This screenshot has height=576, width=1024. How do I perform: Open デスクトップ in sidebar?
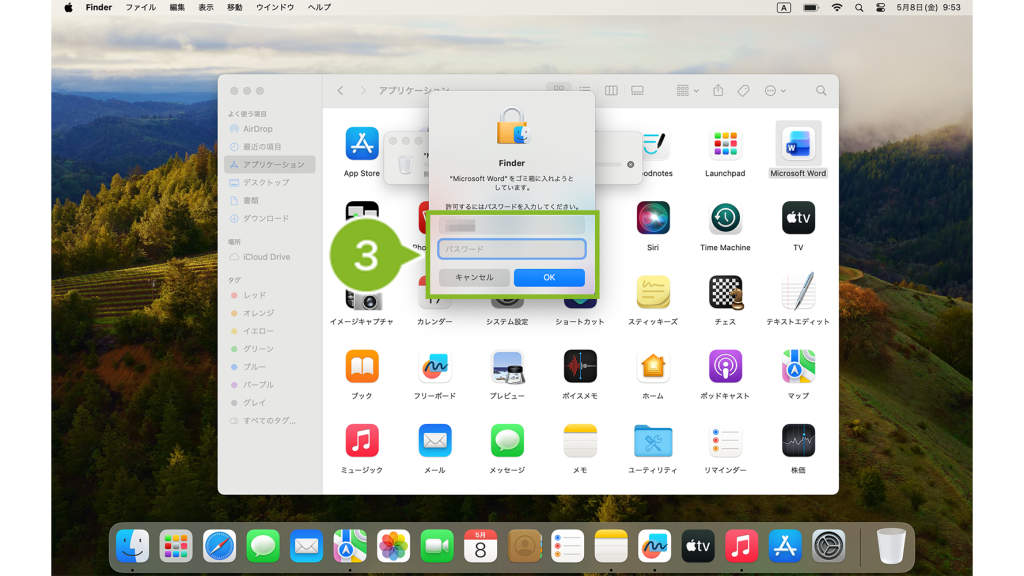(269, 183)
